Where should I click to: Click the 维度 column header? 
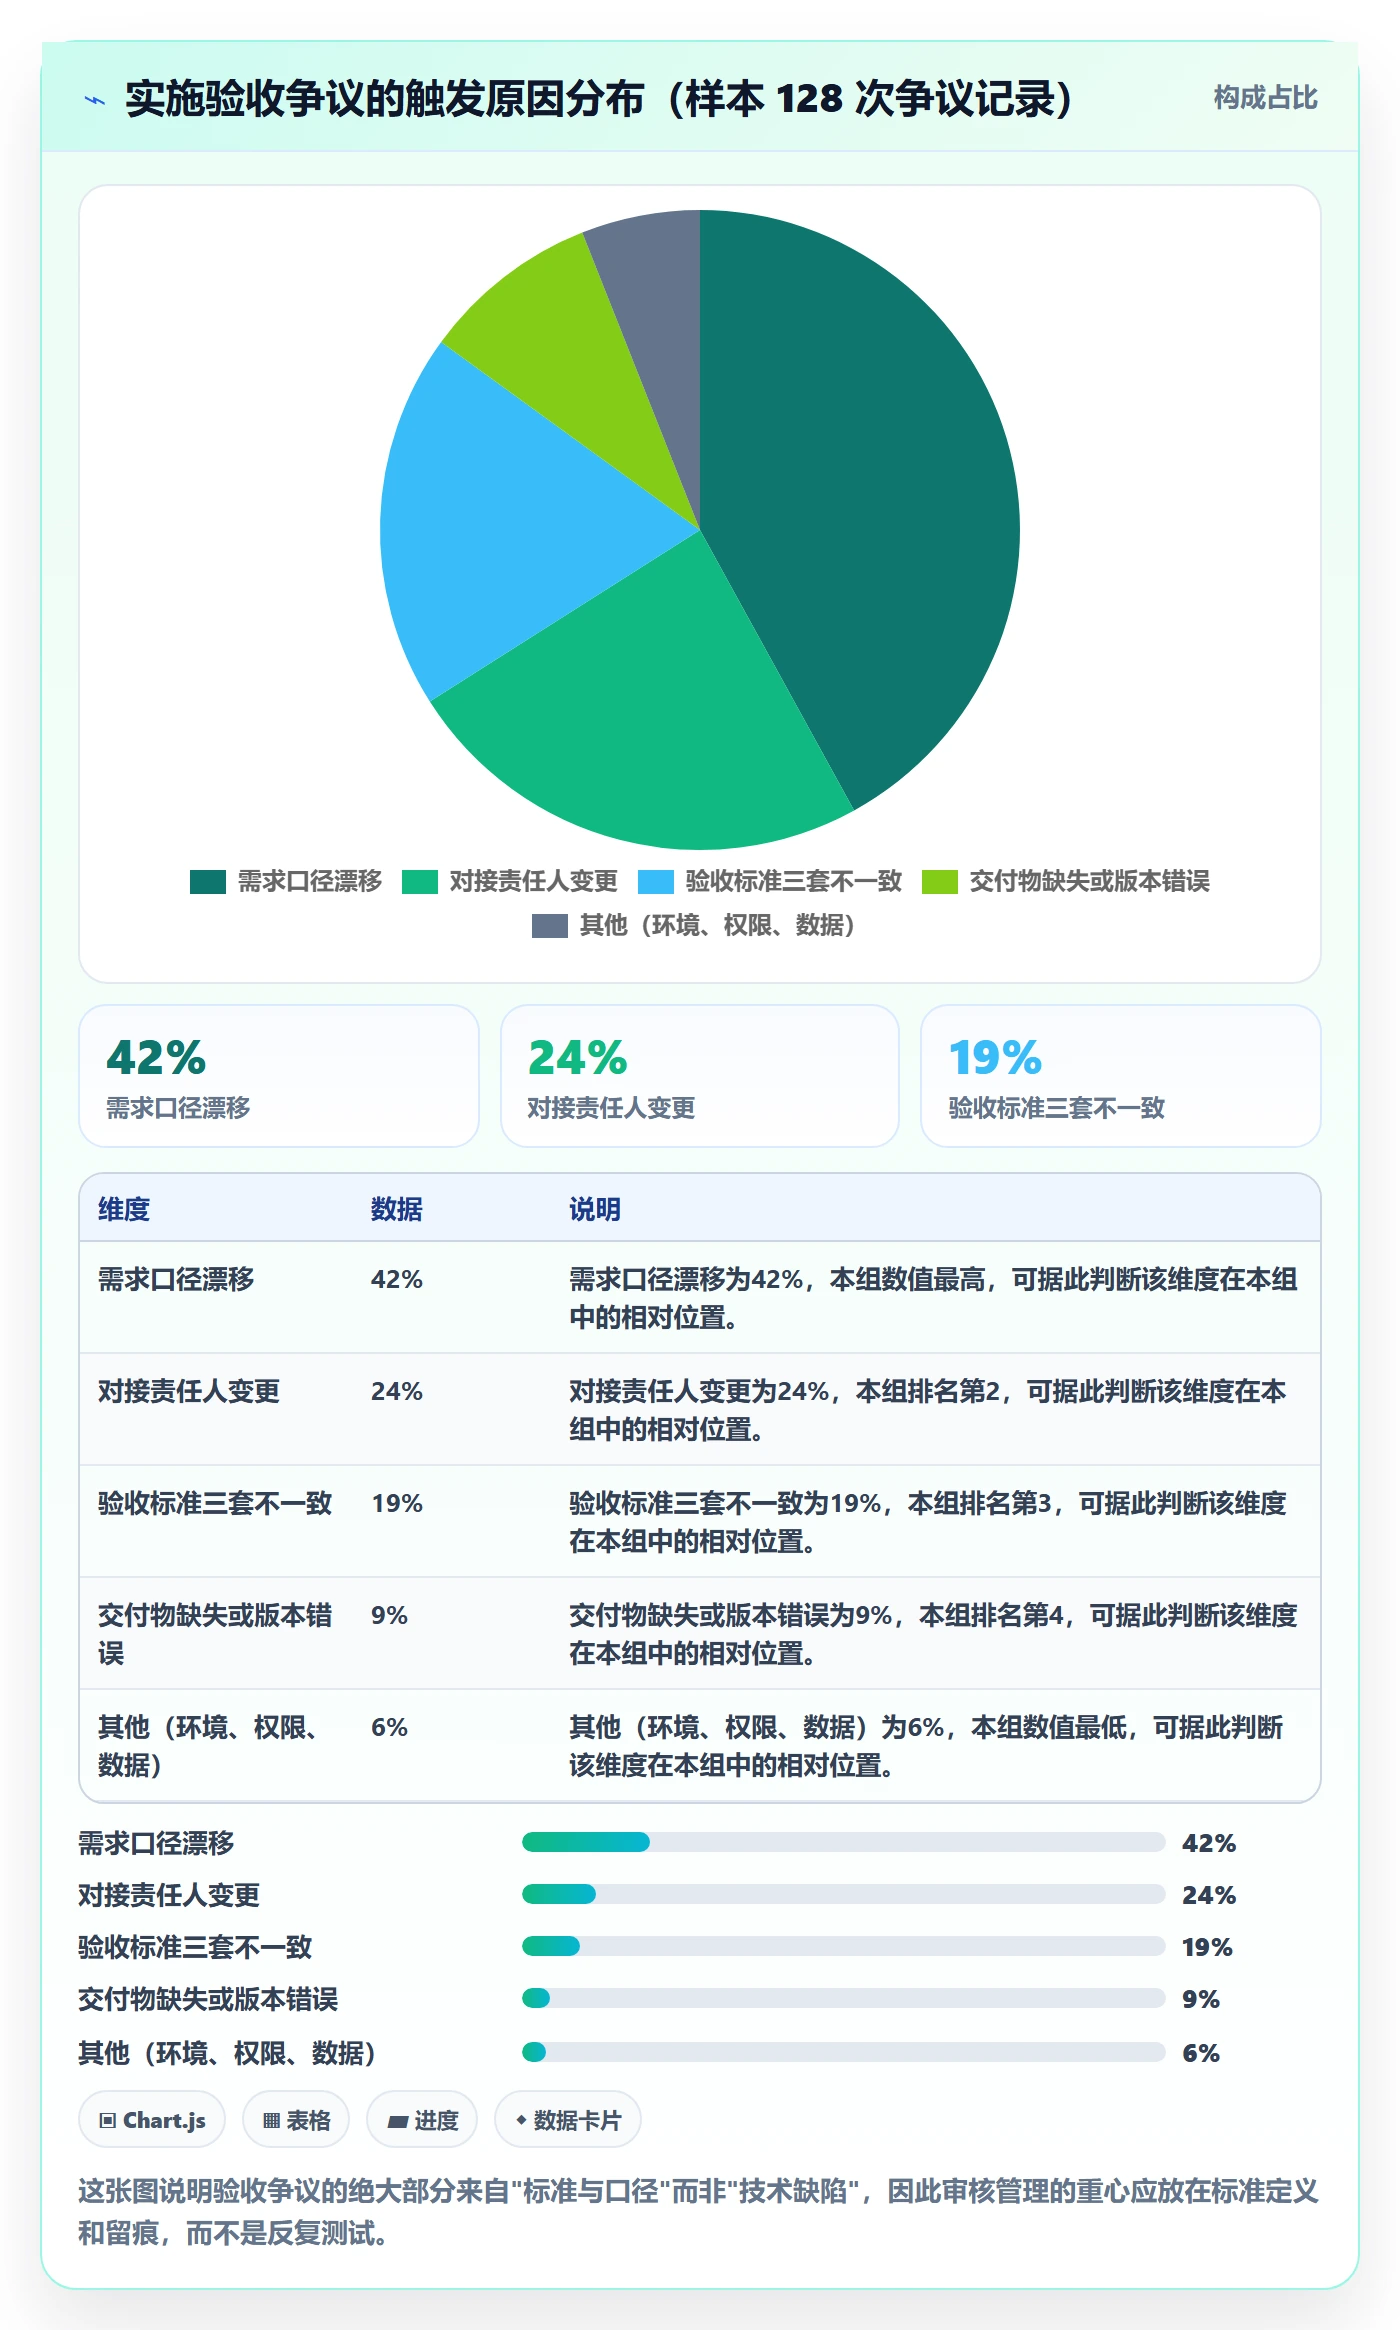(x=124, y=1209)
